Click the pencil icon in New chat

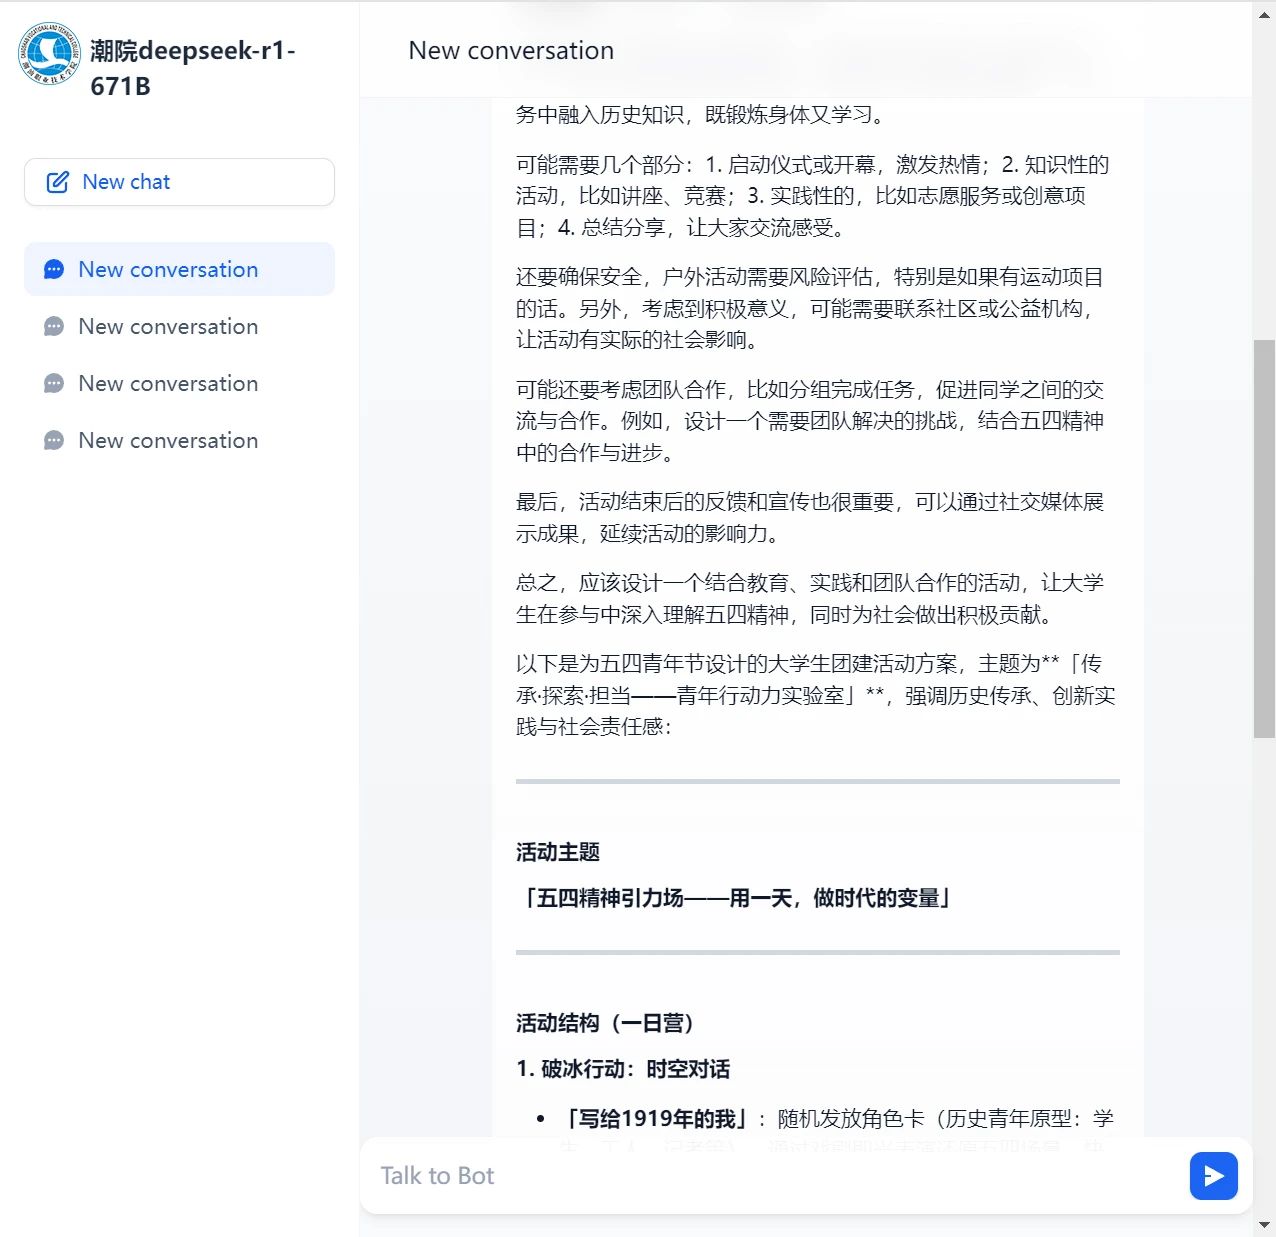(x=58, y=182)
